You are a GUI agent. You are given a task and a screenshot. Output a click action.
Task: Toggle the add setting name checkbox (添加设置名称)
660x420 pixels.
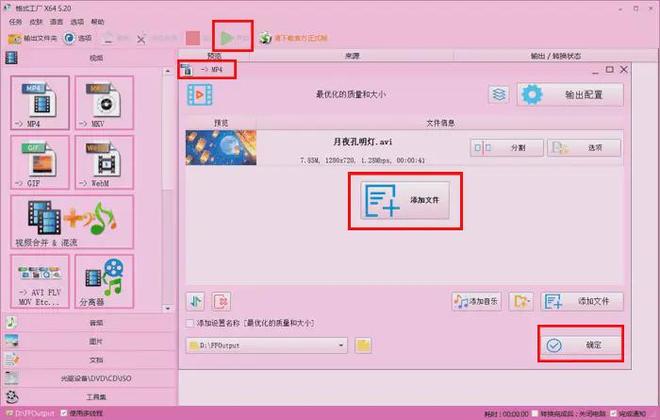190,323
